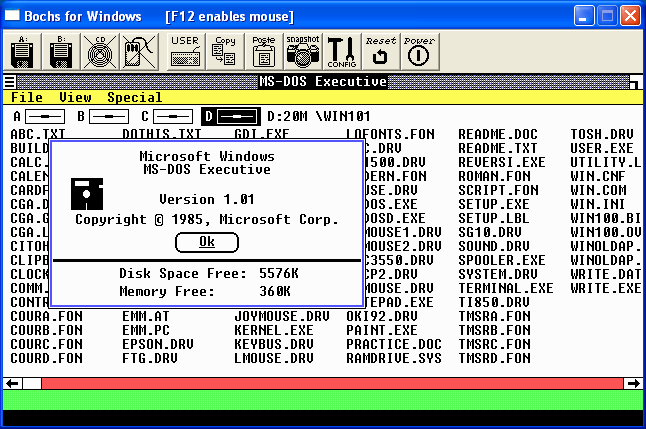Select TI850.DRV file
The height and width of the screenshot is (429, 646).
tap(494, 302)
